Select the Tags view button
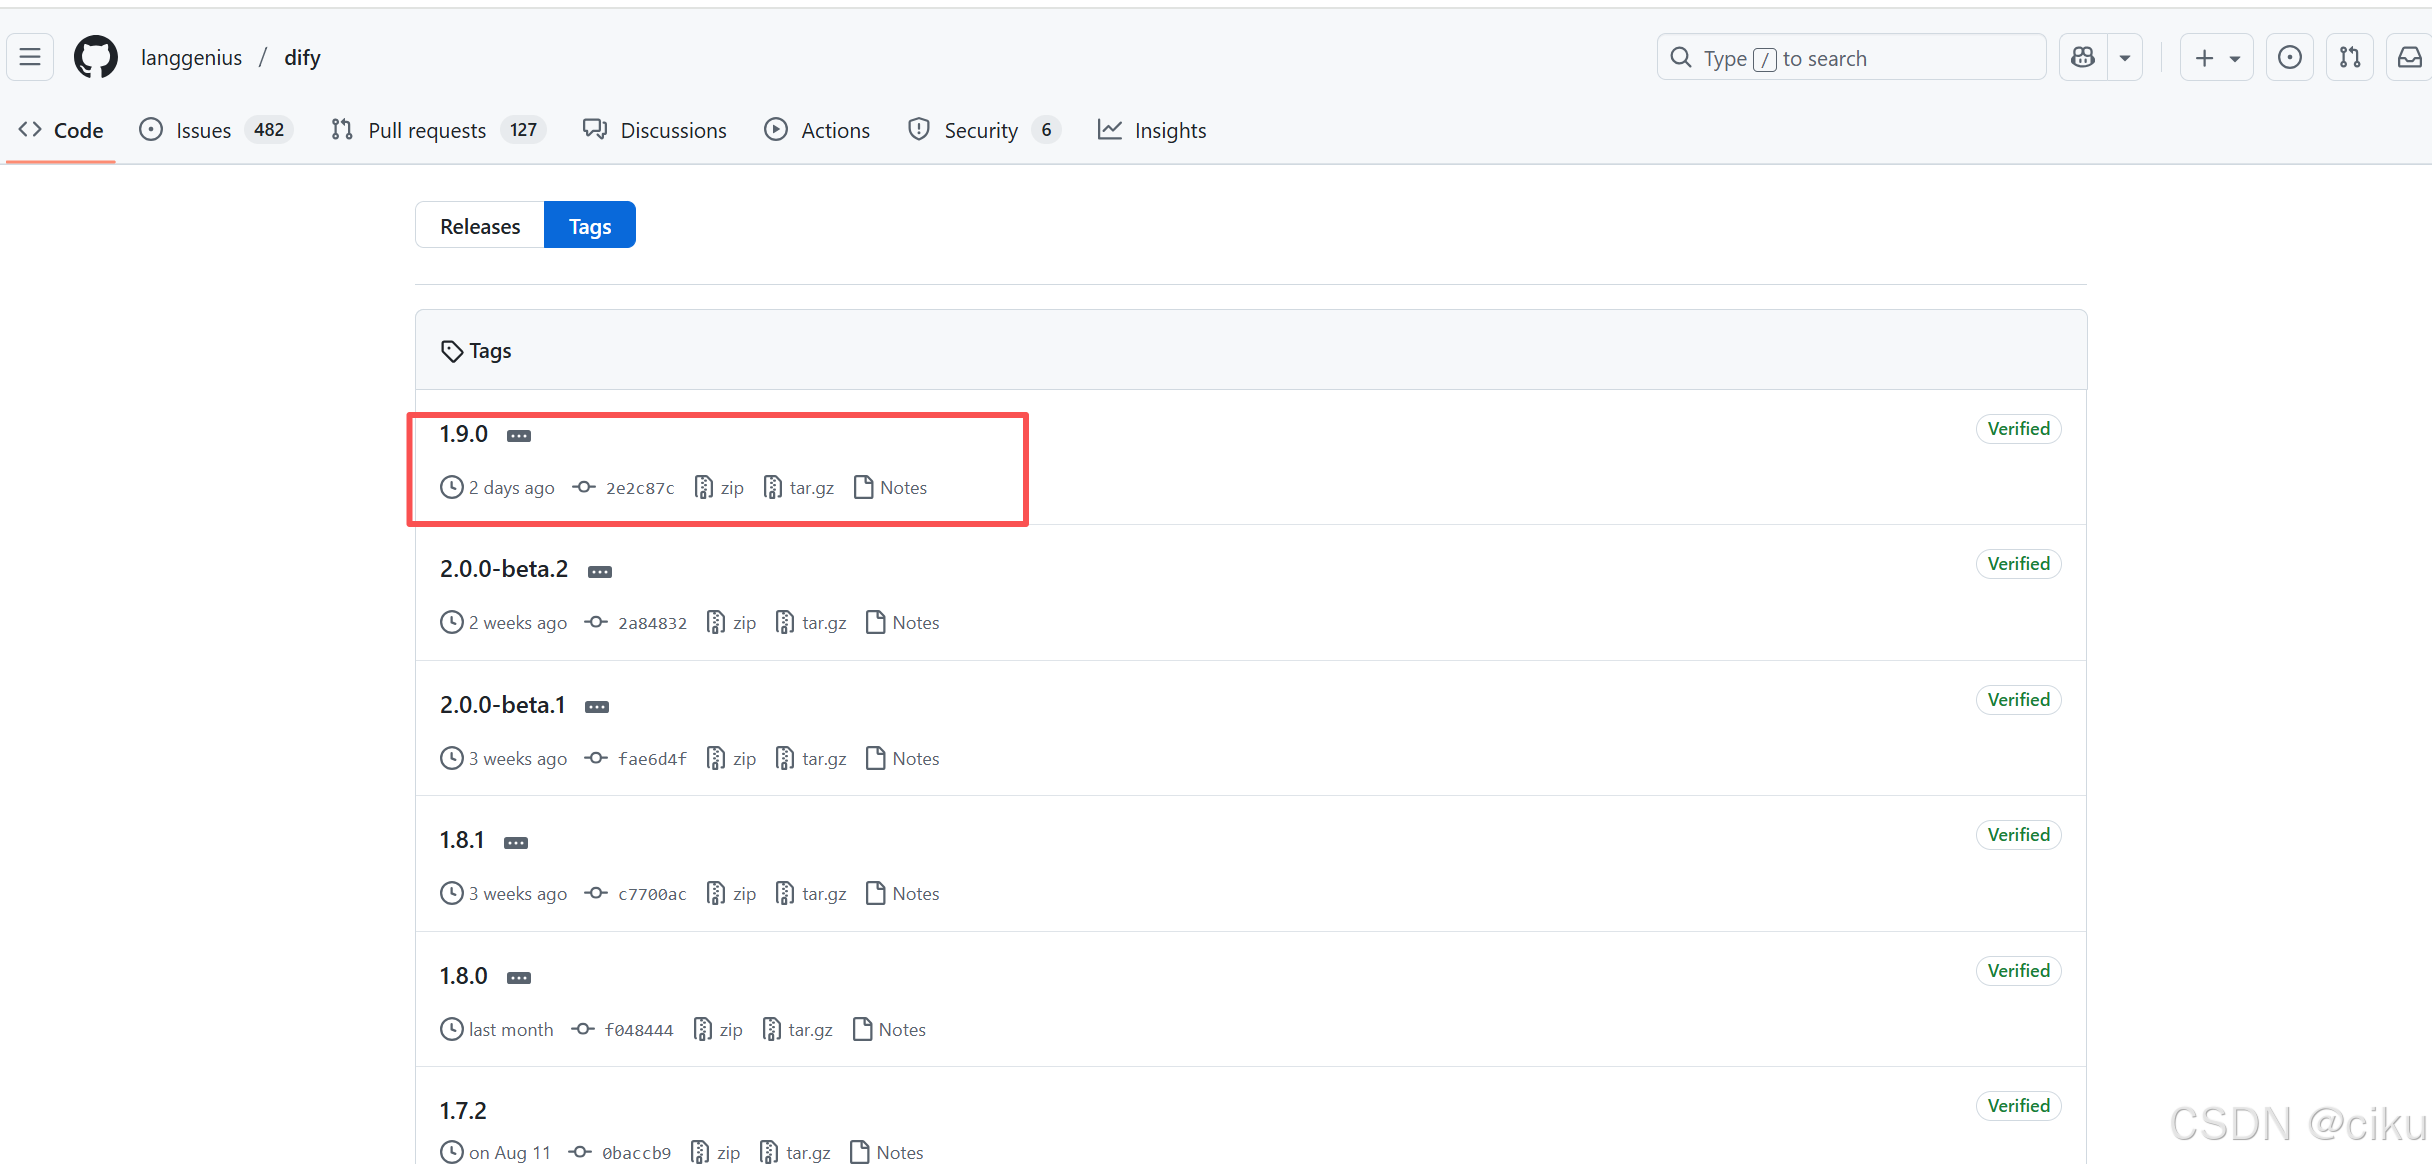Screen dimensions: 2432x1164 (x=590, y=226)
